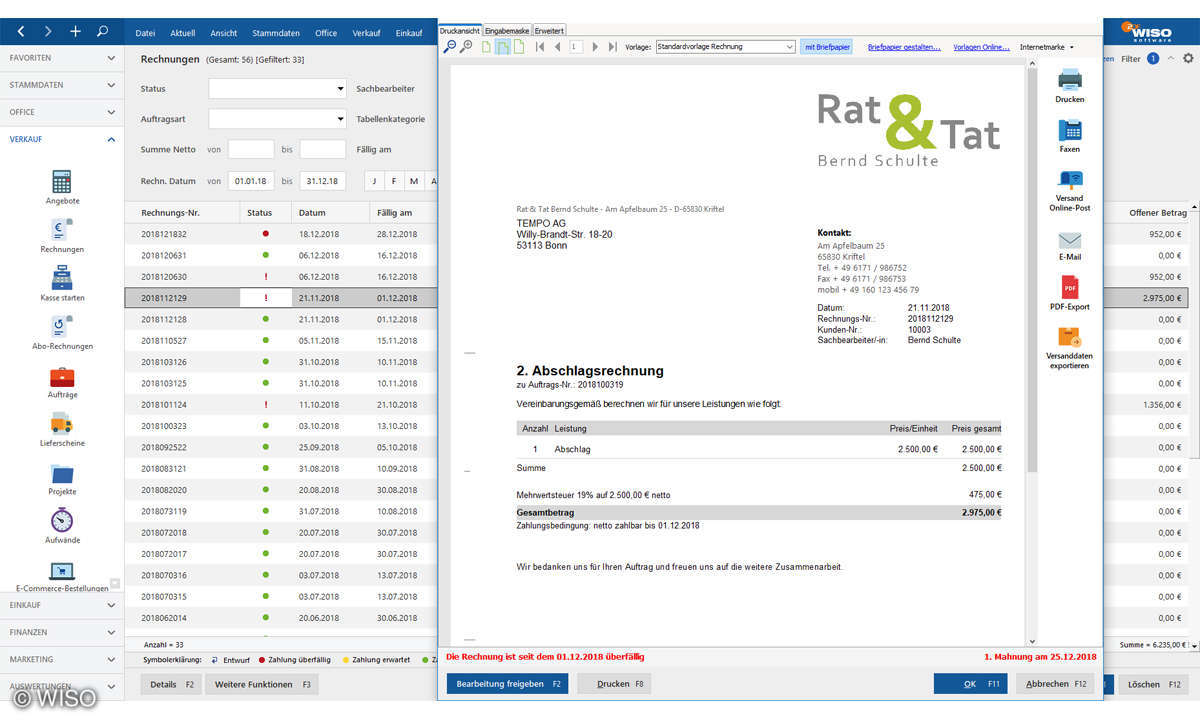Open the Internetmarke dropdown
This screenshot has height=720, width=1200.
pyautogui.click(x=1047, y=47)
